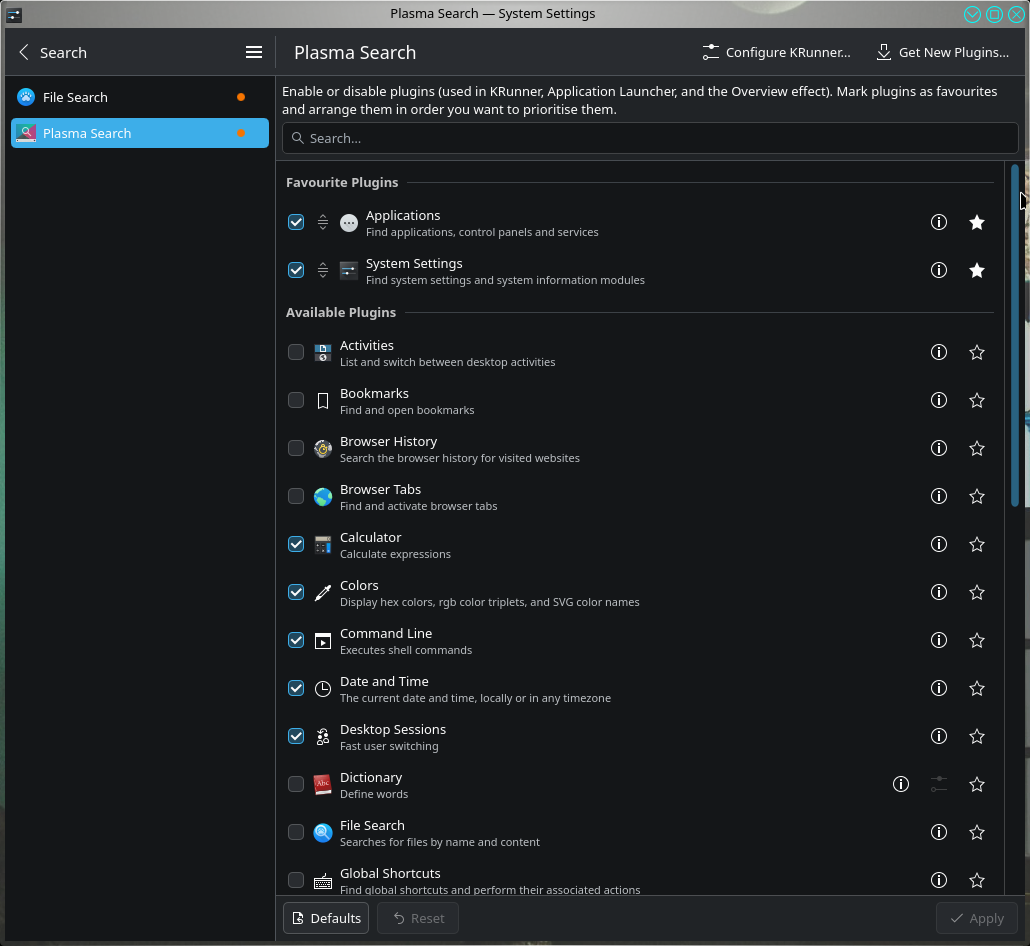The height and width of the screenshot is (946, 1030).
Task: Open the hamburger menu in sidebar header
Action: (254, 52)
